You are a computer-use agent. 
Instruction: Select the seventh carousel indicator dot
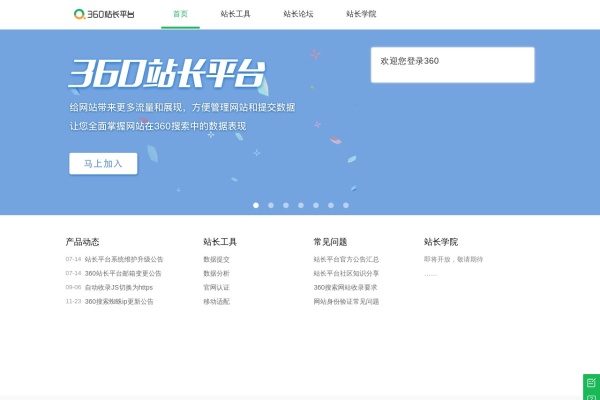click(x=346, y=206)
